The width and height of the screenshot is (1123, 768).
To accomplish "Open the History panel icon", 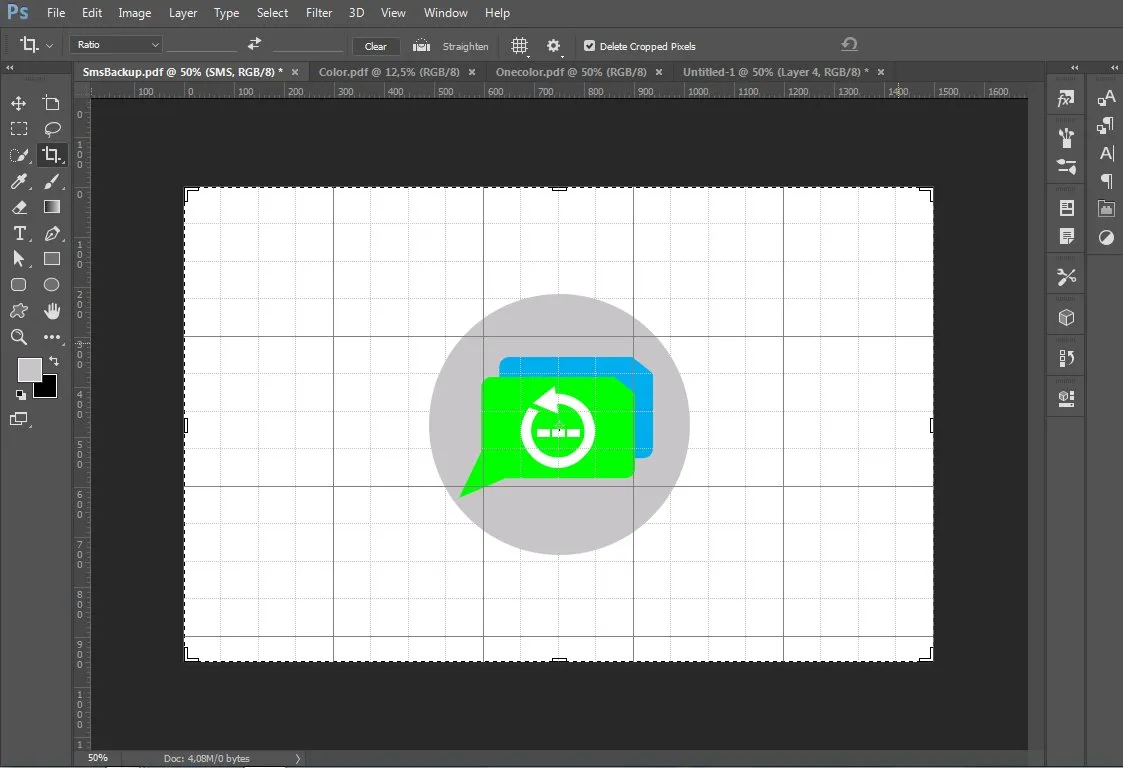I will point(1066,358).
